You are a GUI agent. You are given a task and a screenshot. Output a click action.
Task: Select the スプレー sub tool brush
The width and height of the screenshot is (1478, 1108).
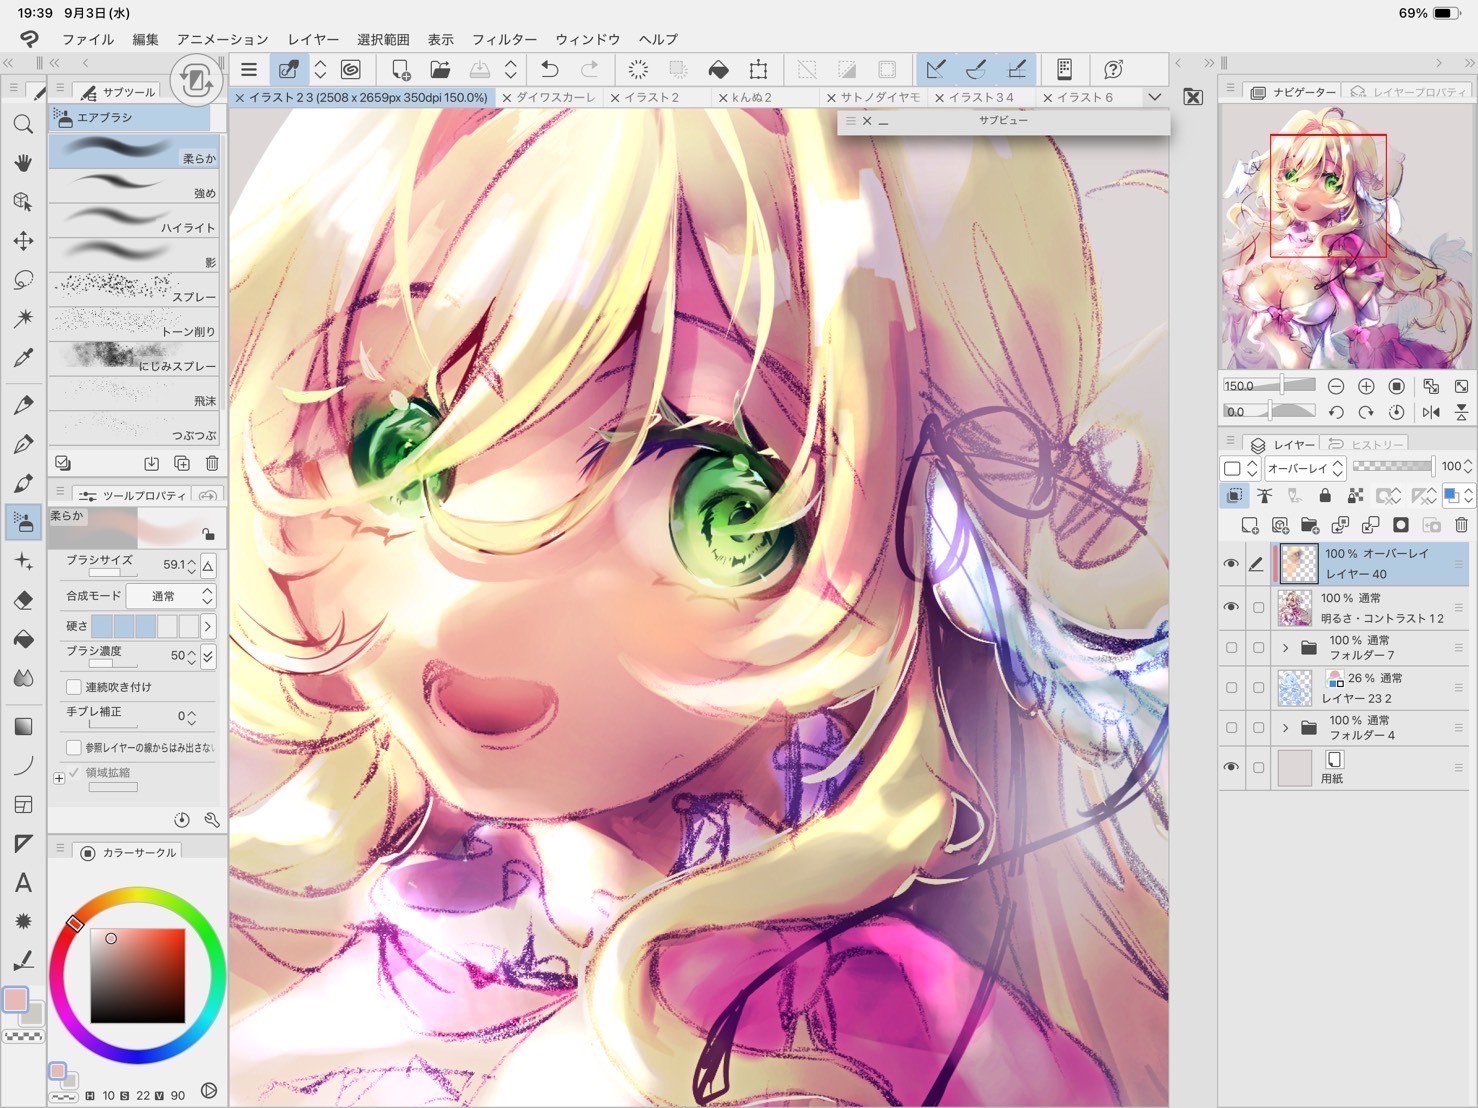134,290
